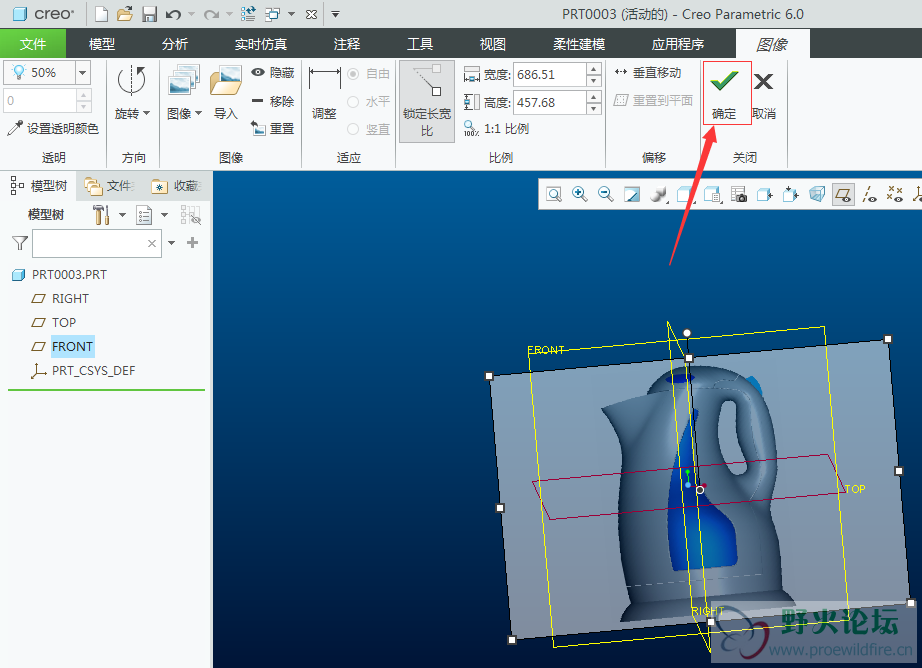Click the height (高度) input field
This screenshot has height=668, width=922.
(x=549, y=102)
